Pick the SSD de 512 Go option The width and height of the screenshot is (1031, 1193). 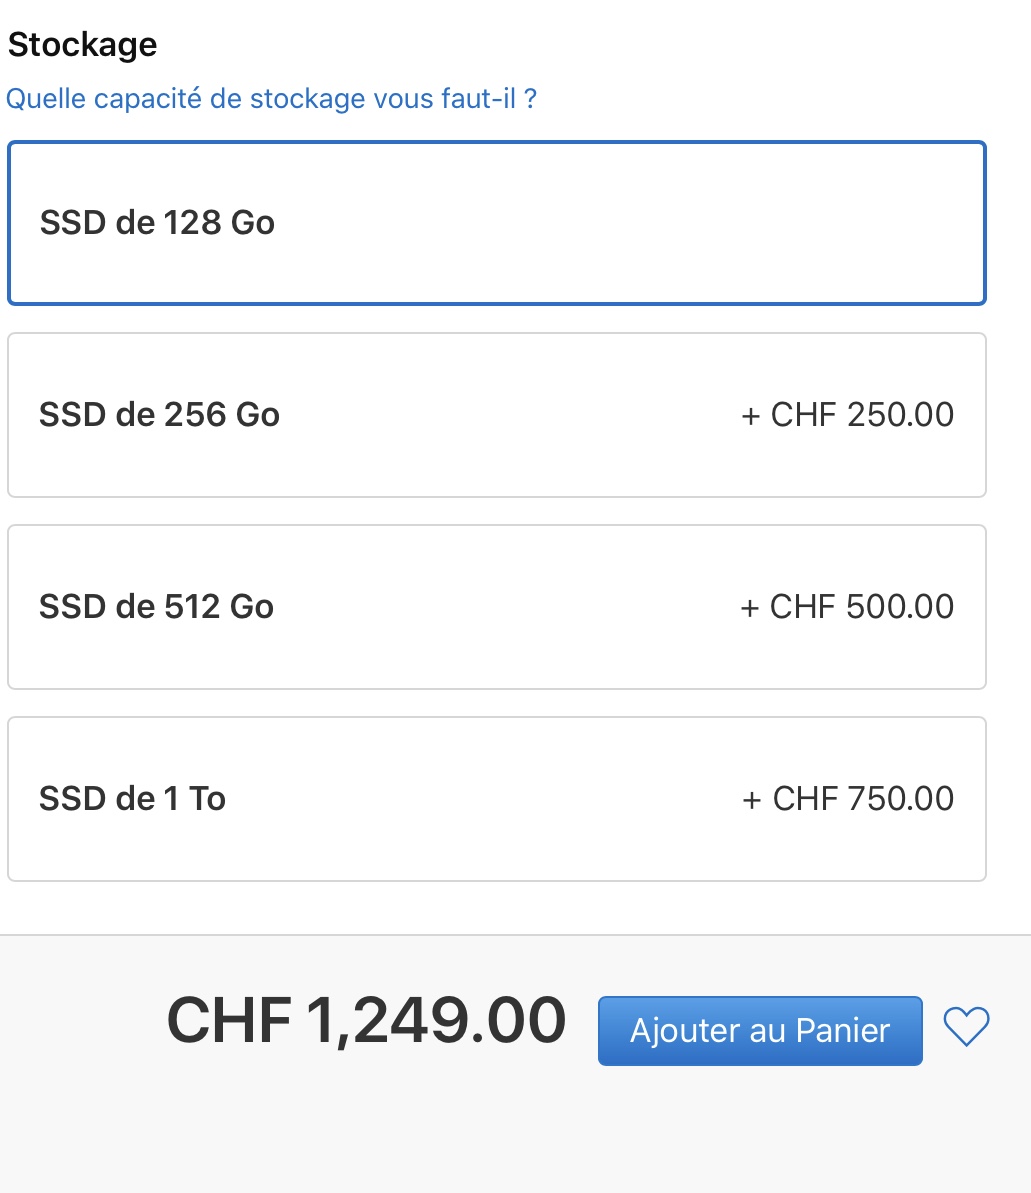(496, 607)
